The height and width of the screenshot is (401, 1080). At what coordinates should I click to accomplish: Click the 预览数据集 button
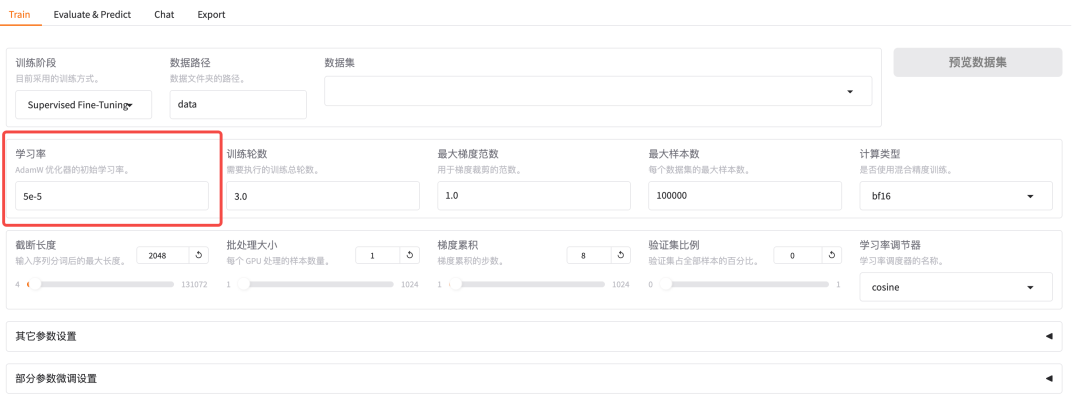click(x=977, y=62)
